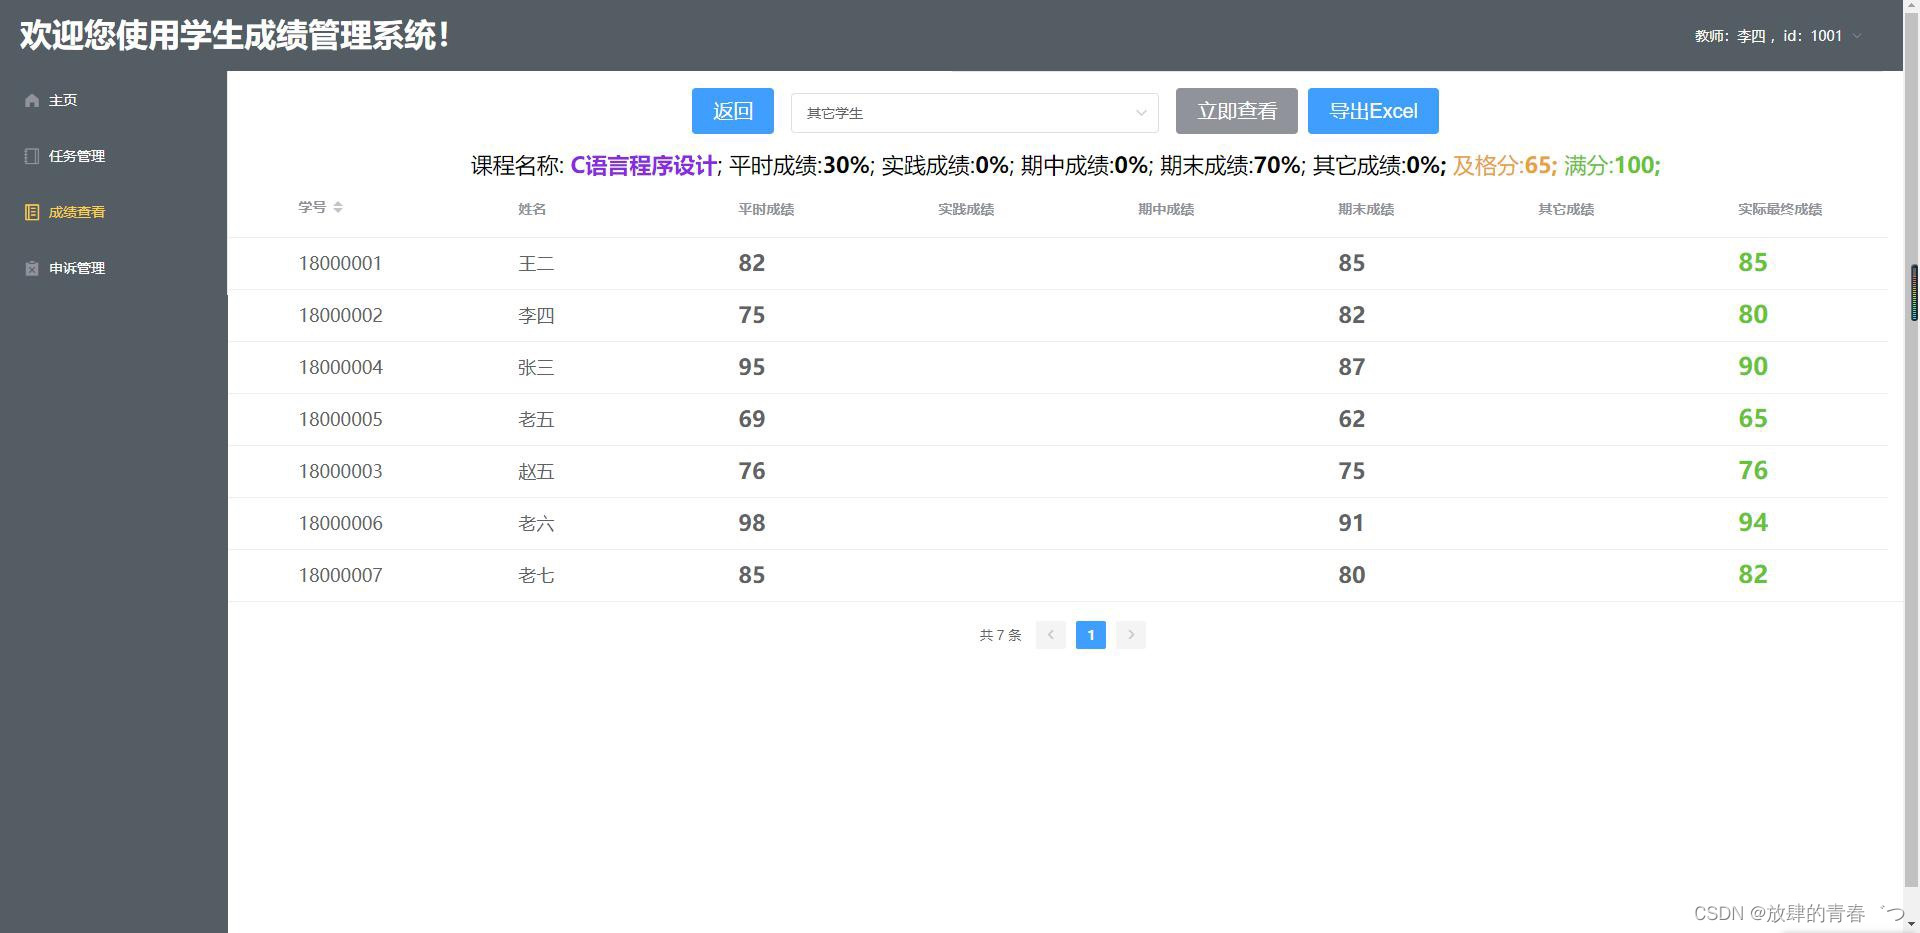Click the 期中成绩 column header
Image resolution: width=1920 pixels, height=933 pixels.
1166,209
